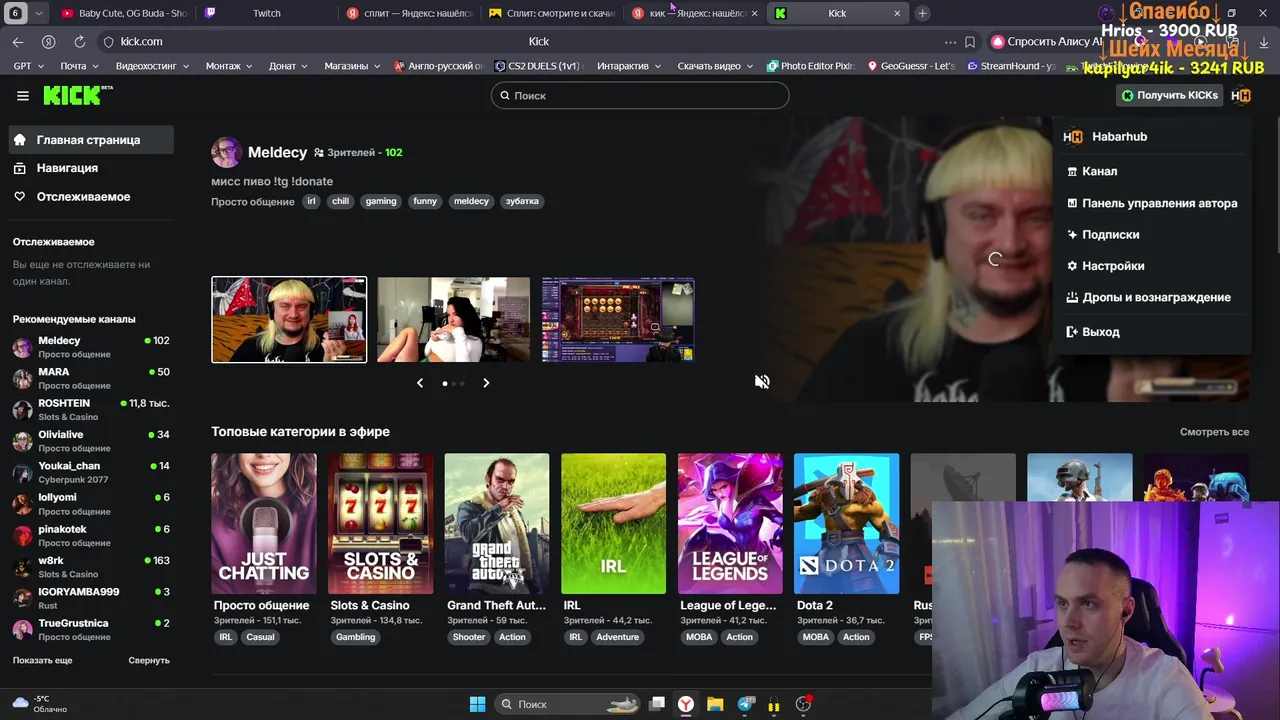Screen dimensions: 1280x720
Task: Click the Yandex home button in toolbar
Action: (x=48, y=42)
